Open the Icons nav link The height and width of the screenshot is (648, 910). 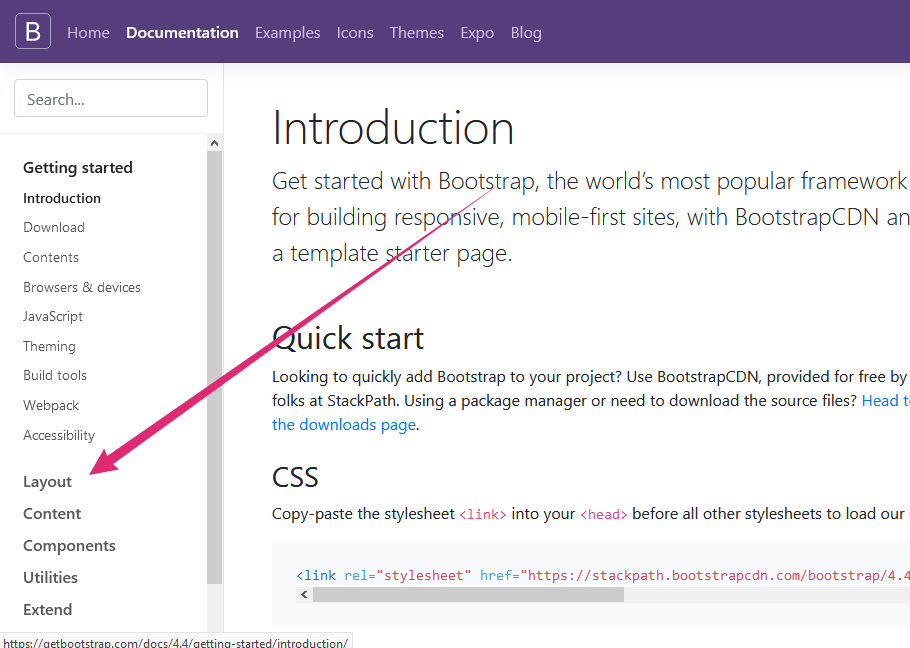(355, 32)
